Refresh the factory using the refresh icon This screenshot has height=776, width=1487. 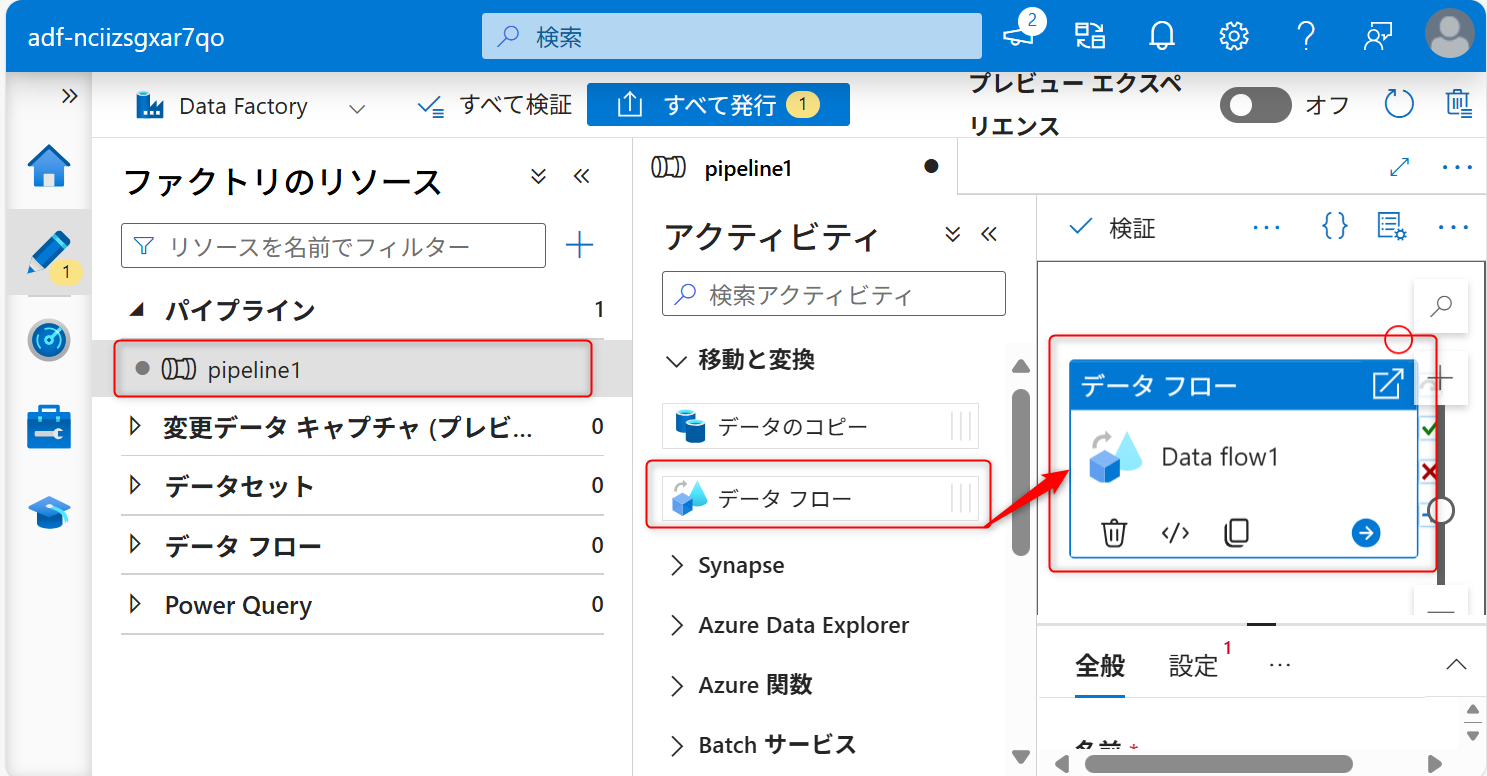pyautogui.click(x=1398, y=103)
